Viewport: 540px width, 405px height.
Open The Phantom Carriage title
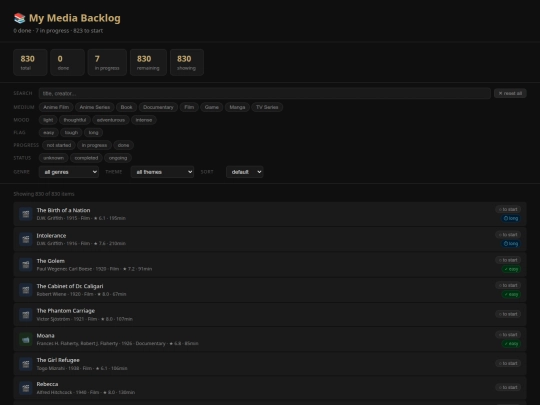tap(66, 311)
